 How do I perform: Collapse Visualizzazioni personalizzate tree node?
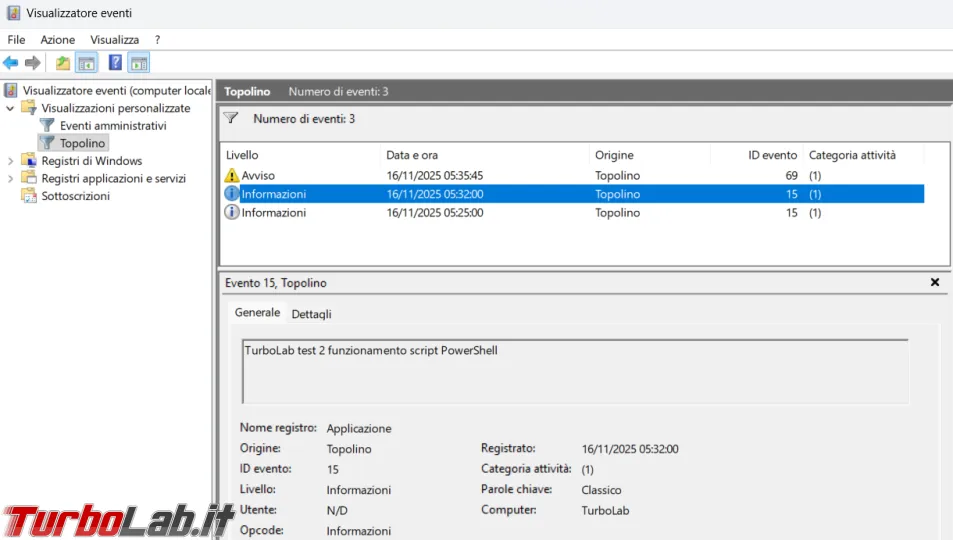coord(11,108)
